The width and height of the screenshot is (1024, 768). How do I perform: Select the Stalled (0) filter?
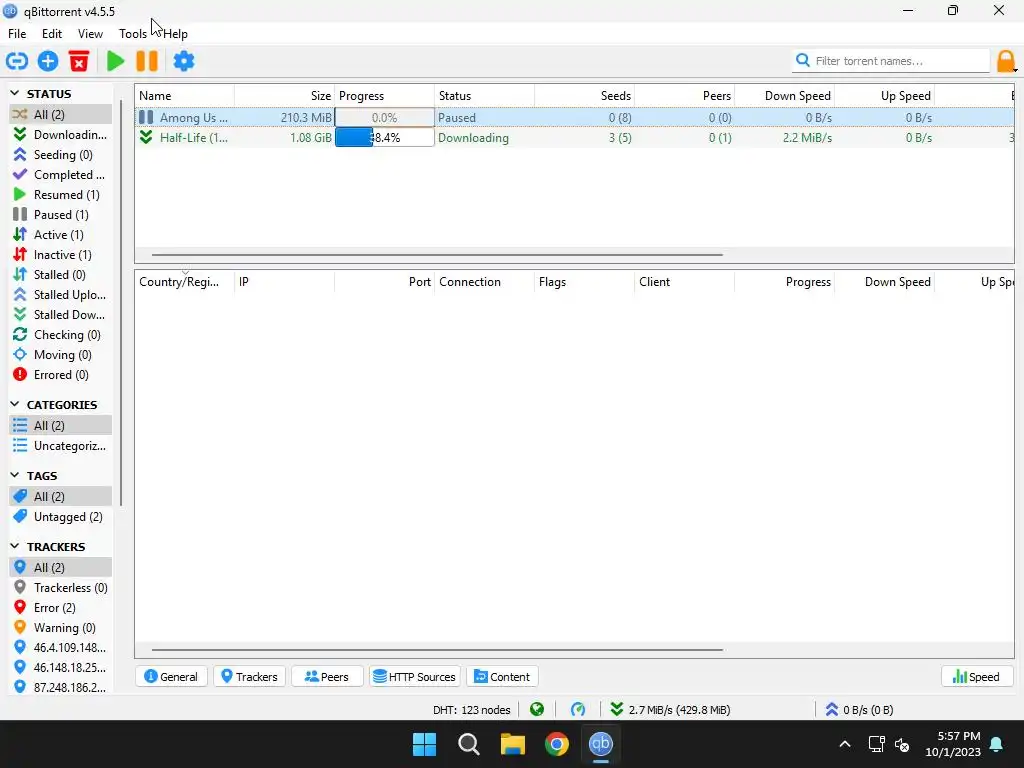coord(60,275)
